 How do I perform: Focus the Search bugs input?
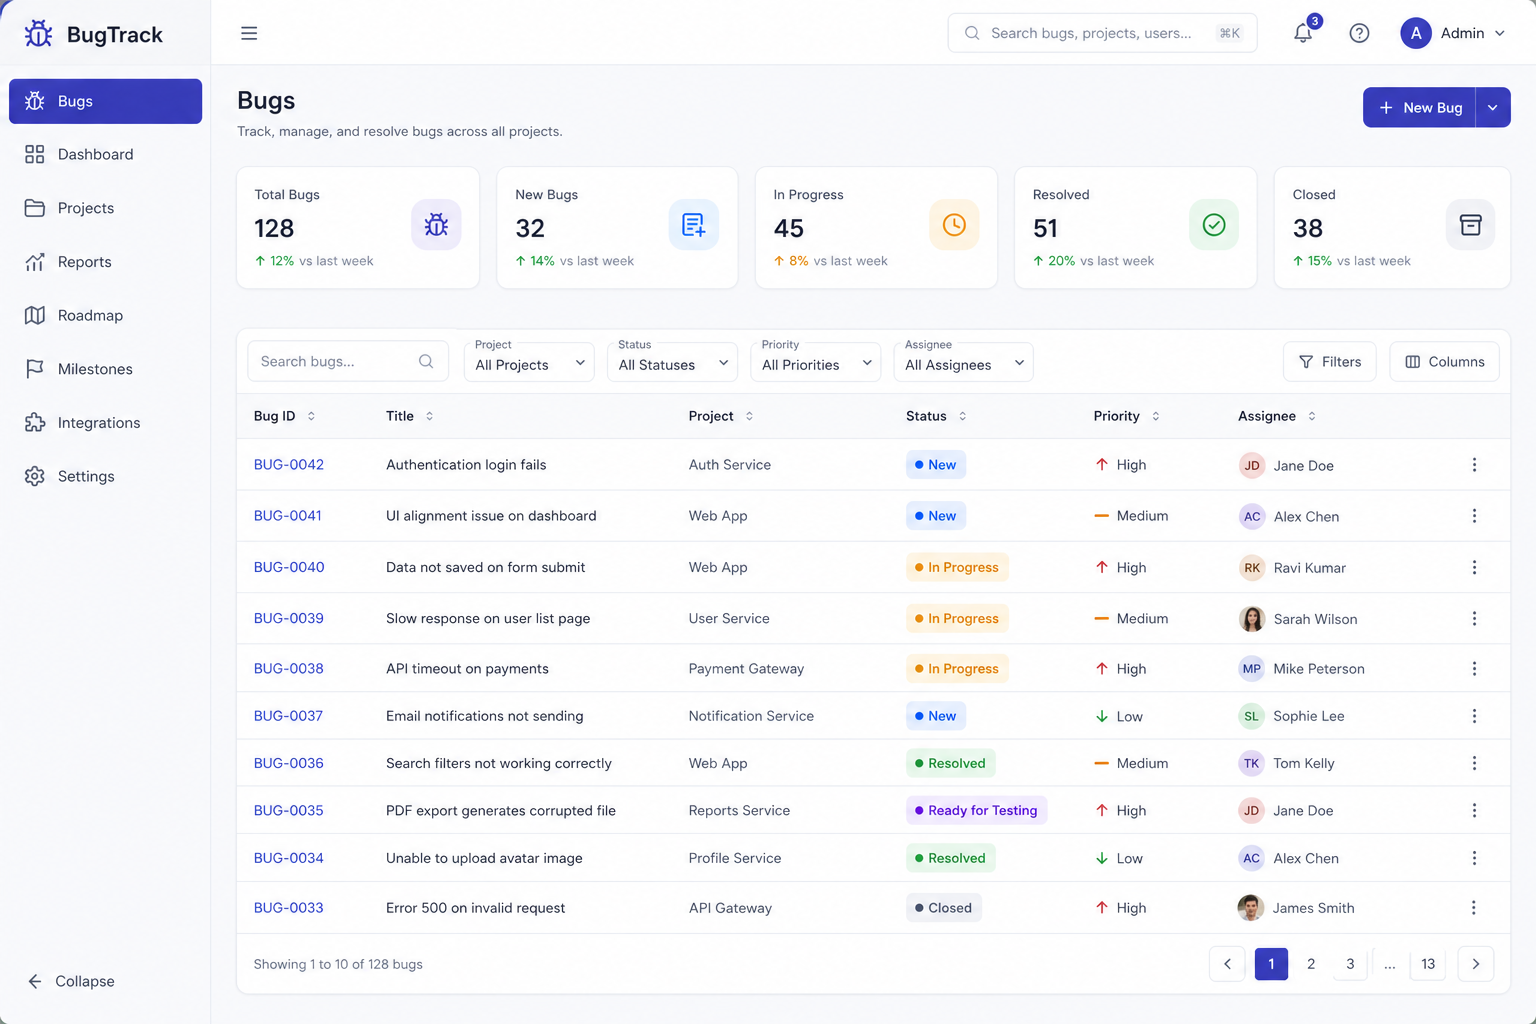point(348,361)
